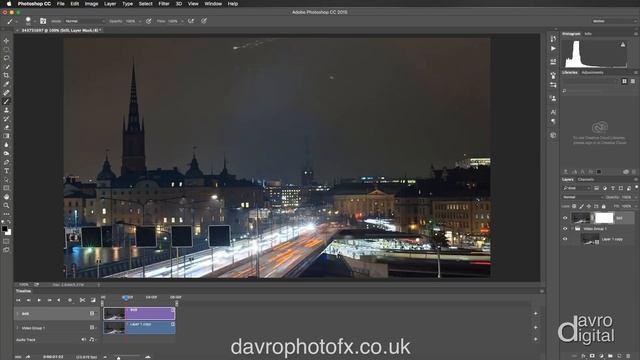Select the Pen tool
This screenshot has height=360, width=640.
pyautogui.click(x=6, y=162)
